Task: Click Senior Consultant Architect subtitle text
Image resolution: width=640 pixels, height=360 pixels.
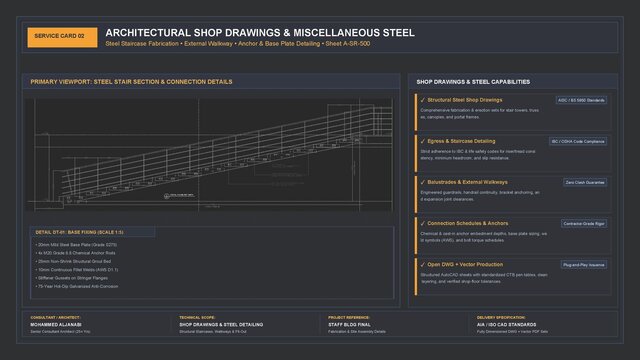Action: 60,332
